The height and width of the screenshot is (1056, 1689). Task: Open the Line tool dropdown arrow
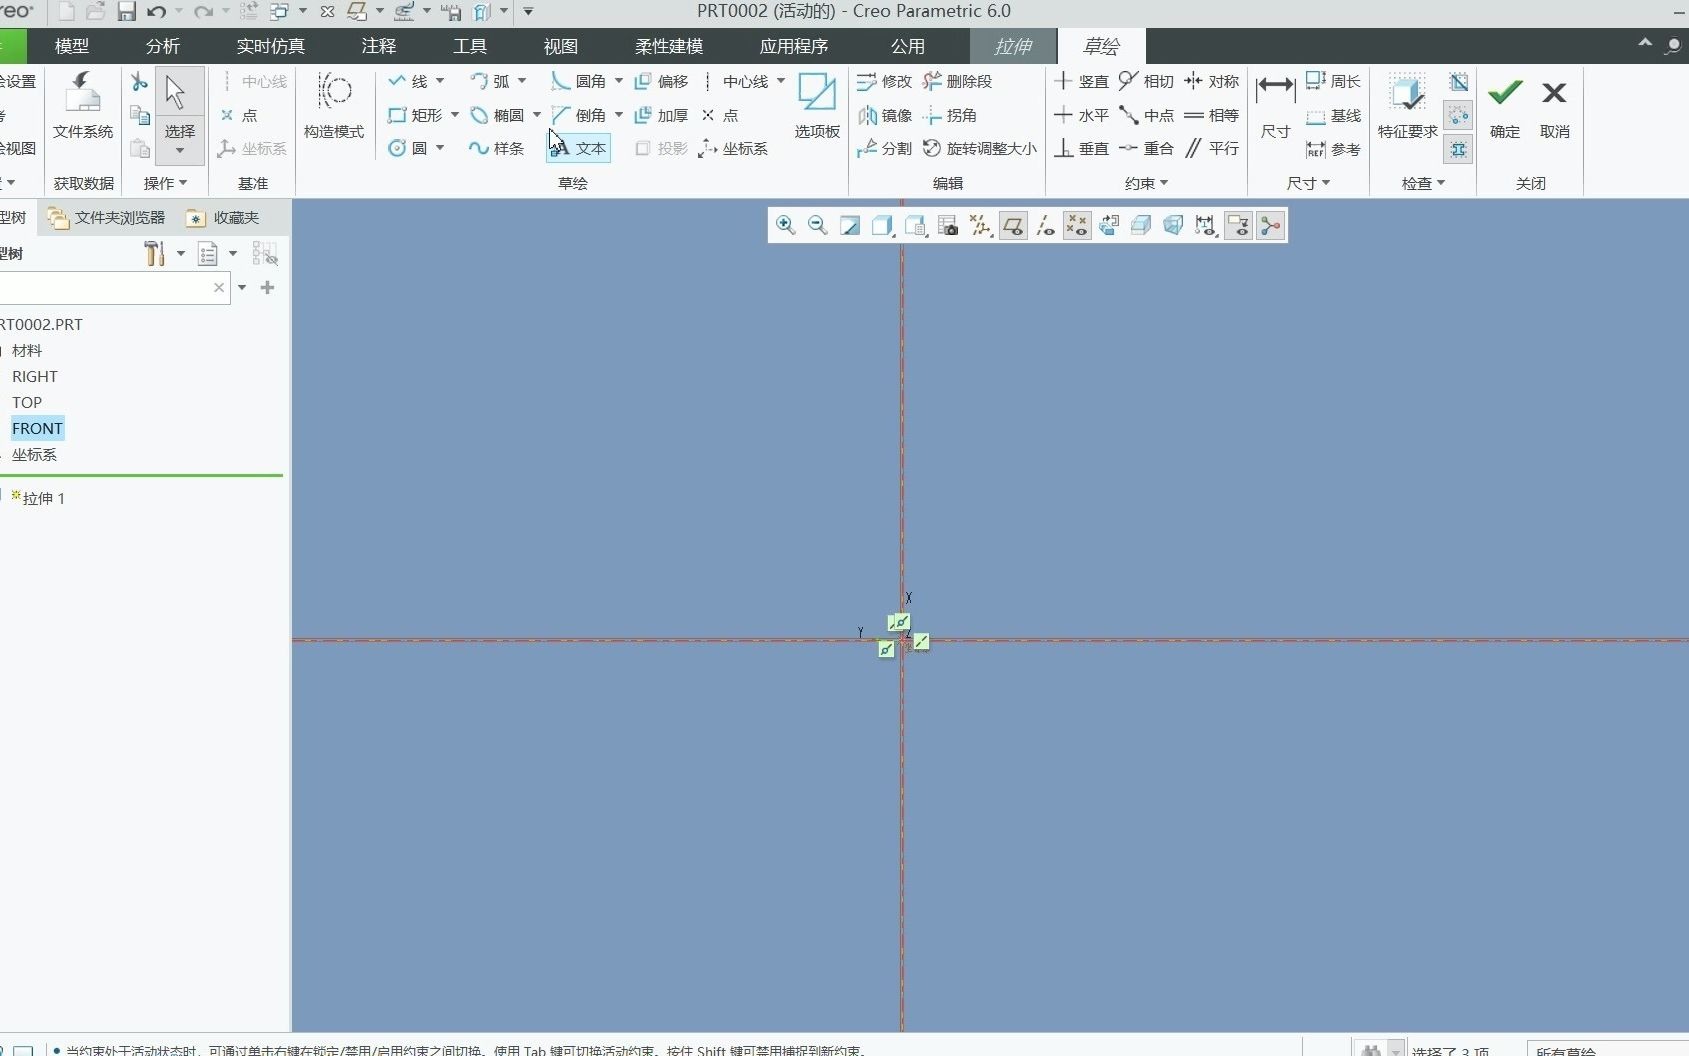tap(440, 81)
